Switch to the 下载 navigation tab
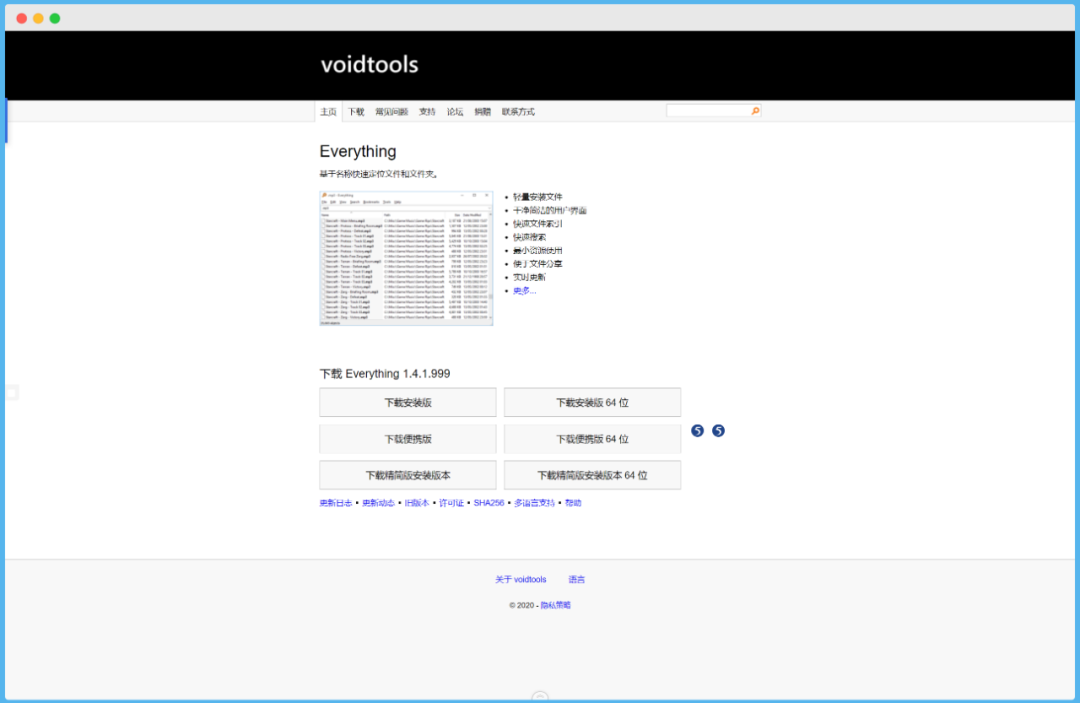This screenshot has width=1080, height=703. pyautogui.click(x=355, y=111)
